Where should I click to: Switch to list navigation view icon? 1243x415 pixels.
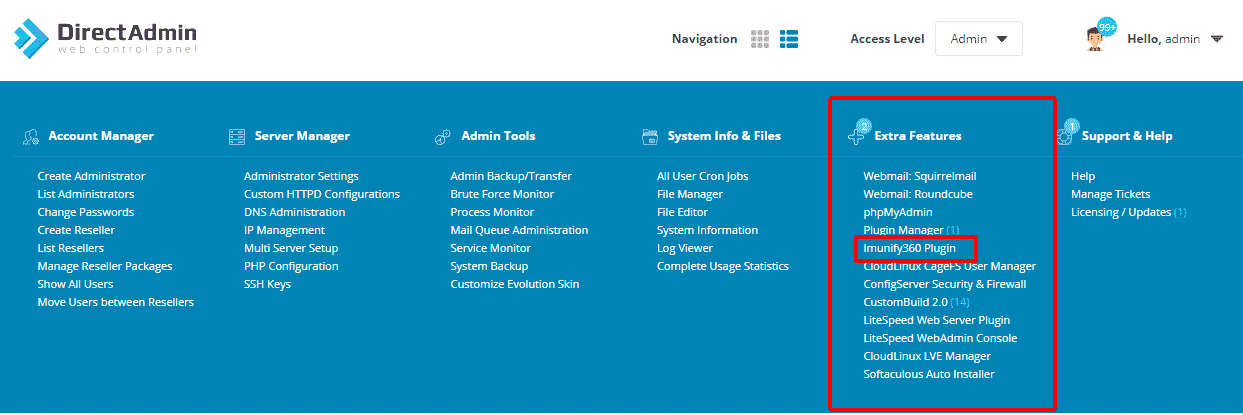(x=789, y=39)
